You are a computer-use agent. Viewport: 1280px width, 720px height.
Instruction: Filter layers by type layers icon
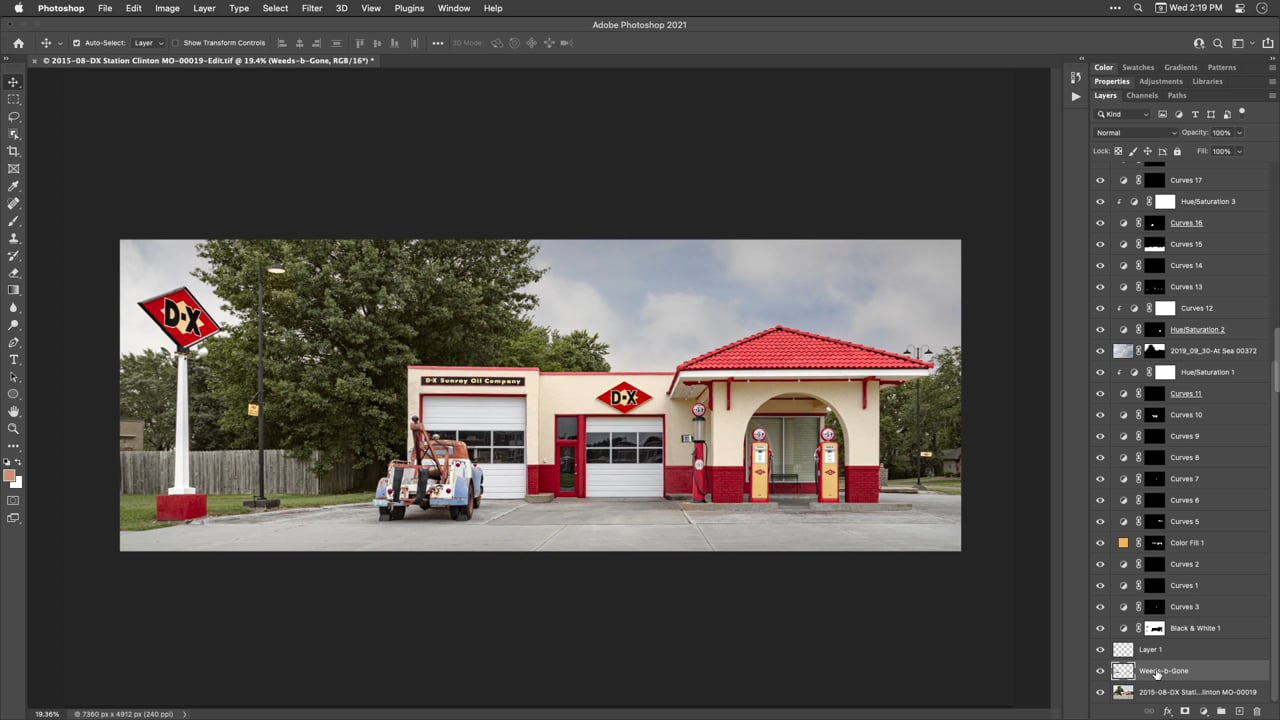pyautogui.click(x=1194, y=114)
